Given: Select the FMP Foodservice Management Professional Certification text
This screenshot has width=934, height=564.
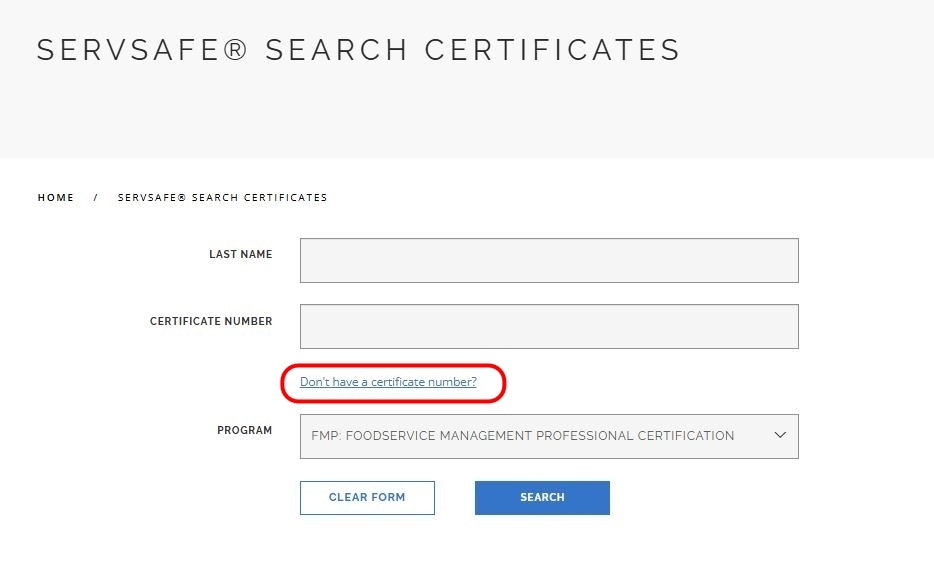Looking at the screenshot, I should click(520, 436).
